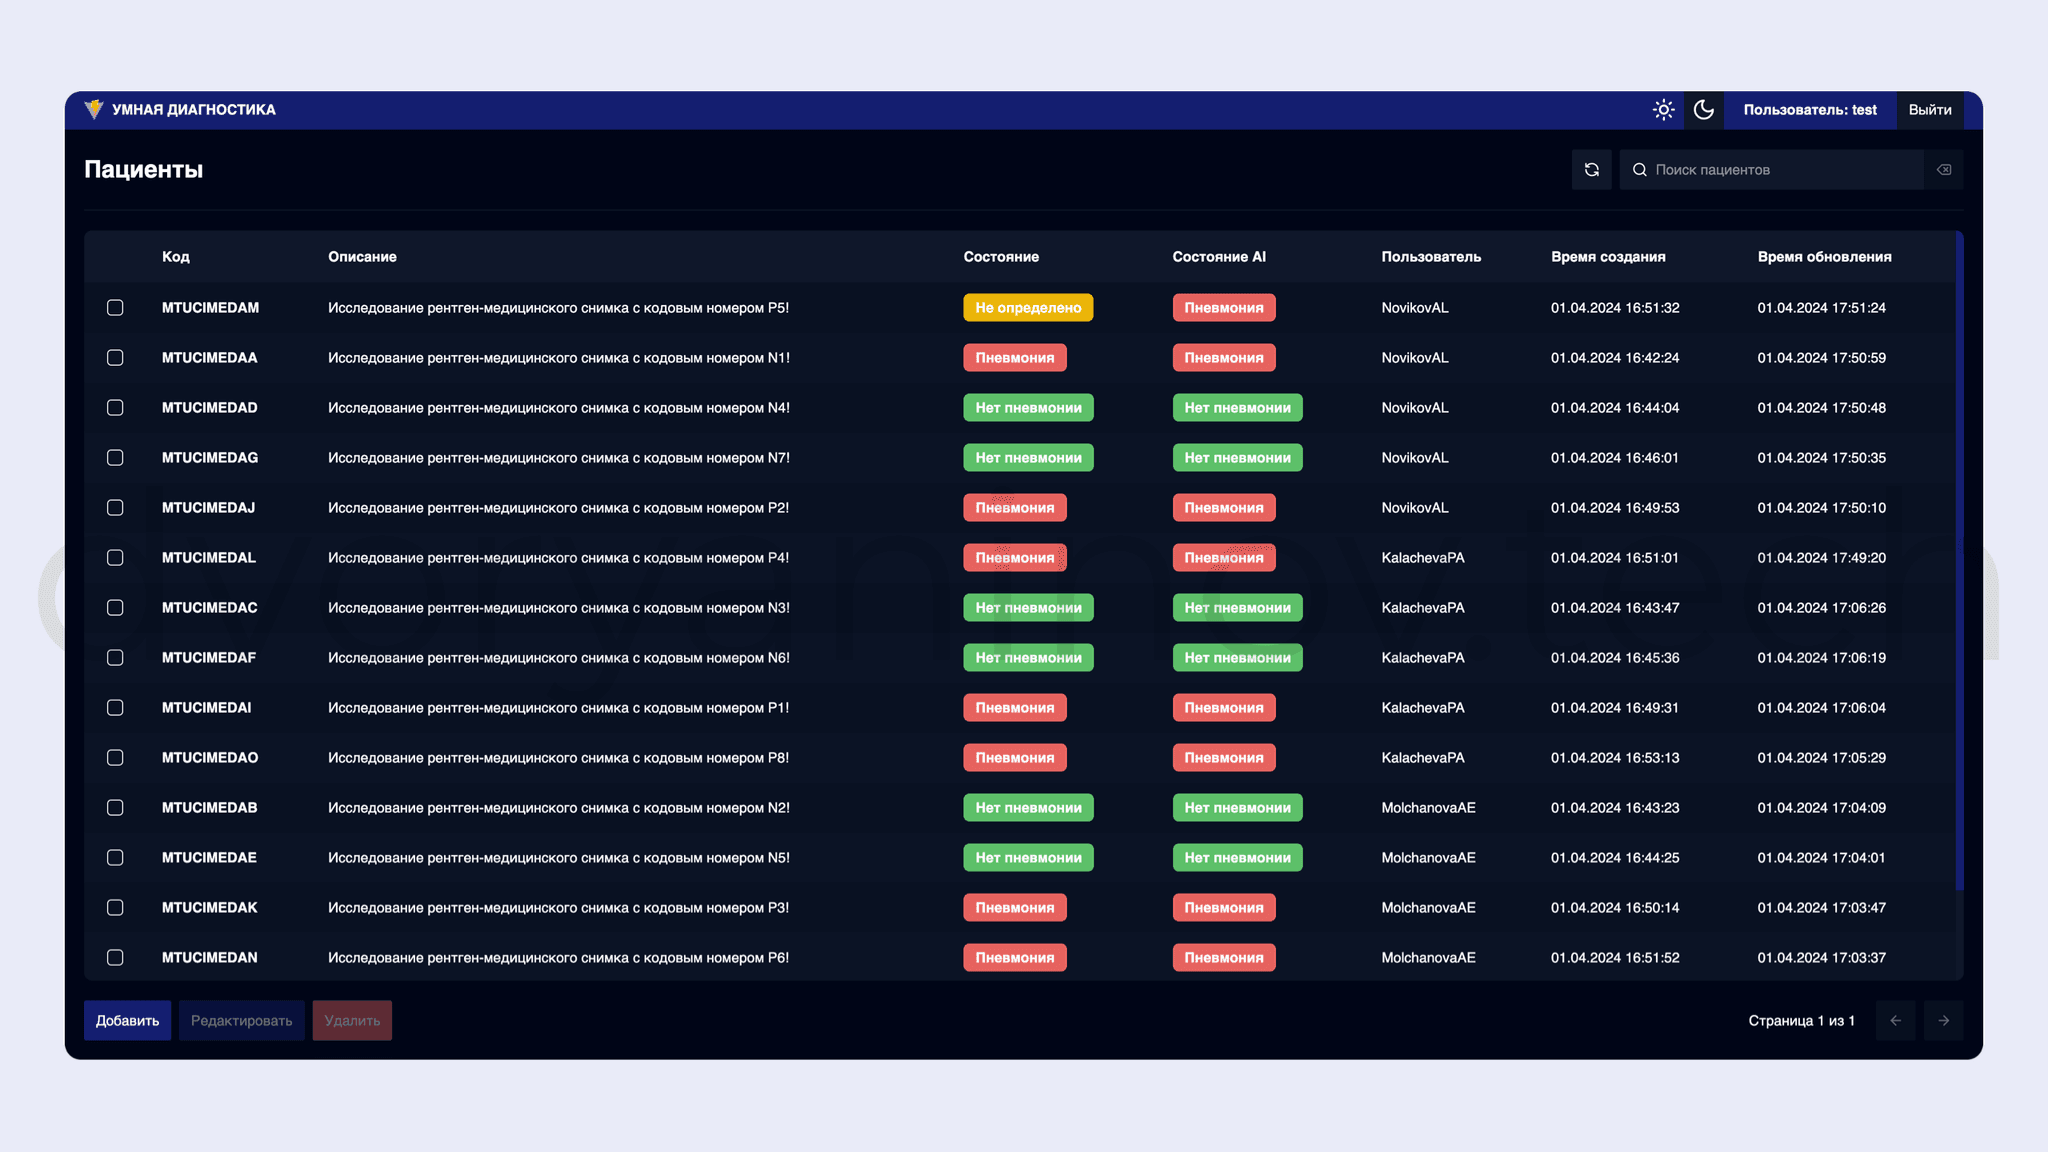
Task: Click Состояние AI badge of MTUCIMEDAG
Action: (1237, 458)
